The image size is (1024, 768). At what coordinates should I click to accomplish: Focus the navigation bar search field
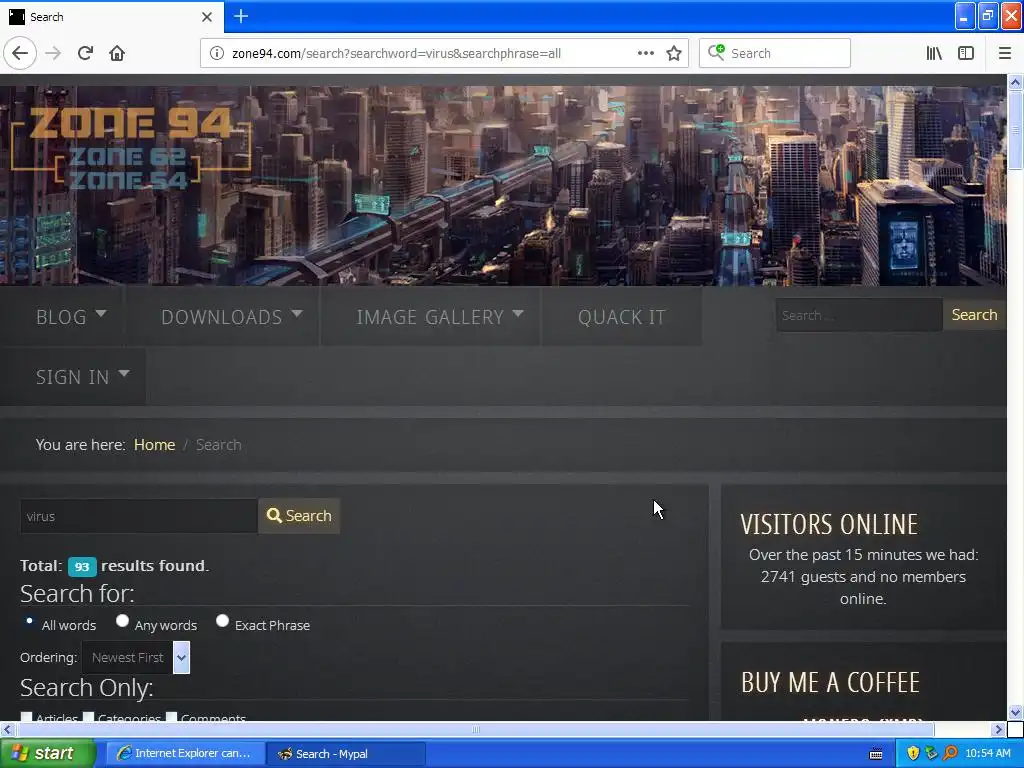click(x=859, y=315)
